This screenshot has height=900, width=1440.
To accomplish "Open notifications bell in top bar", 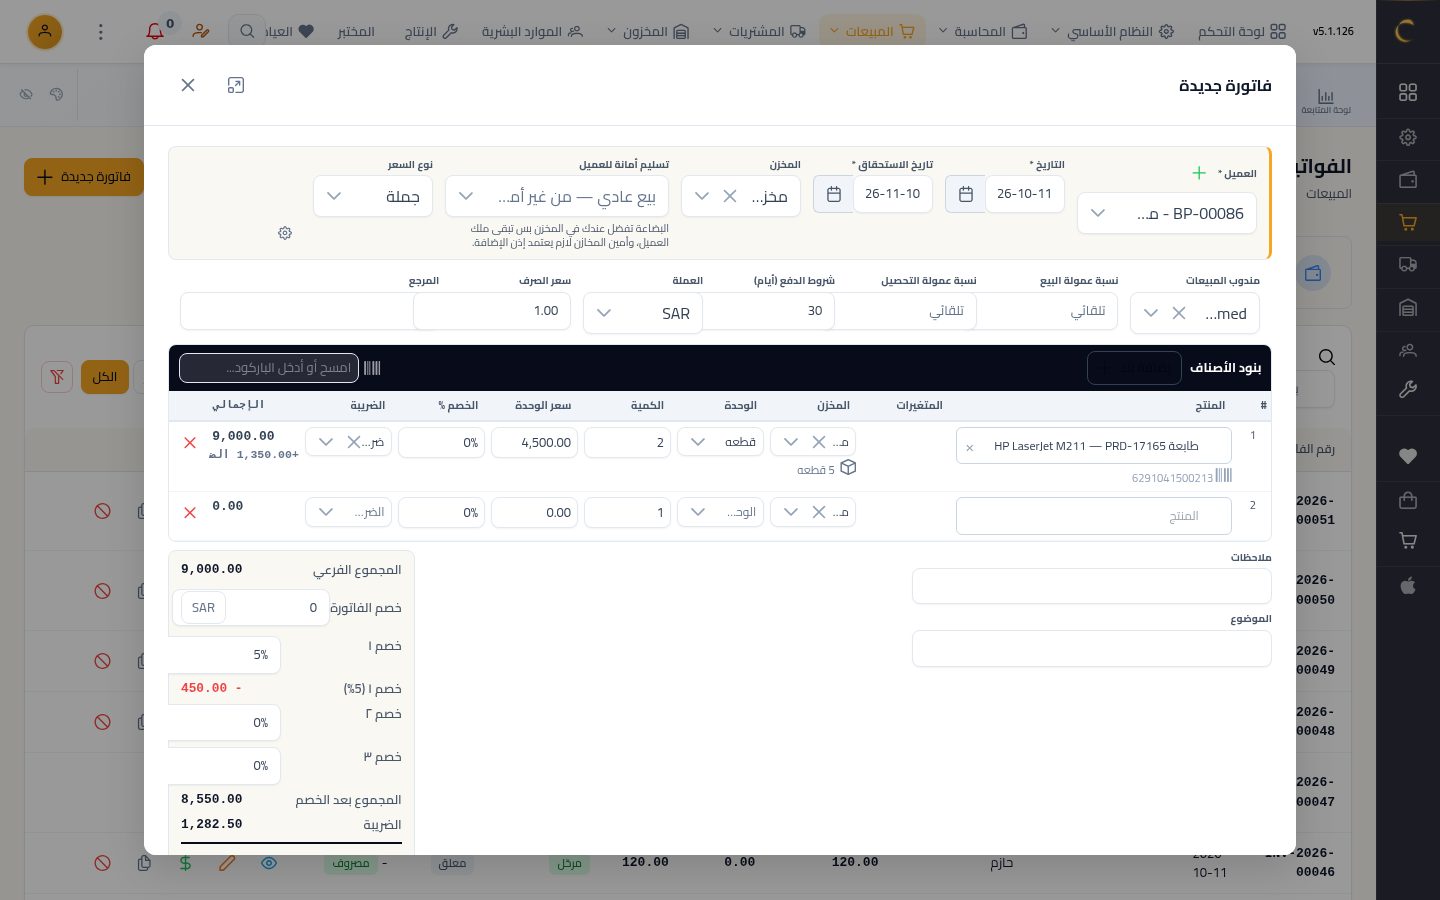I will tap(155, 32).
